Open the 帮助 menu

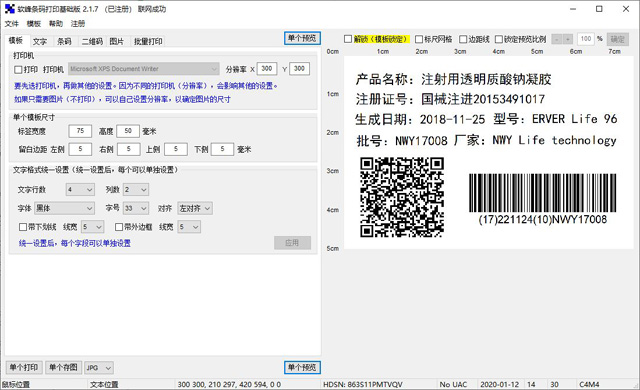tap(56, 24)
